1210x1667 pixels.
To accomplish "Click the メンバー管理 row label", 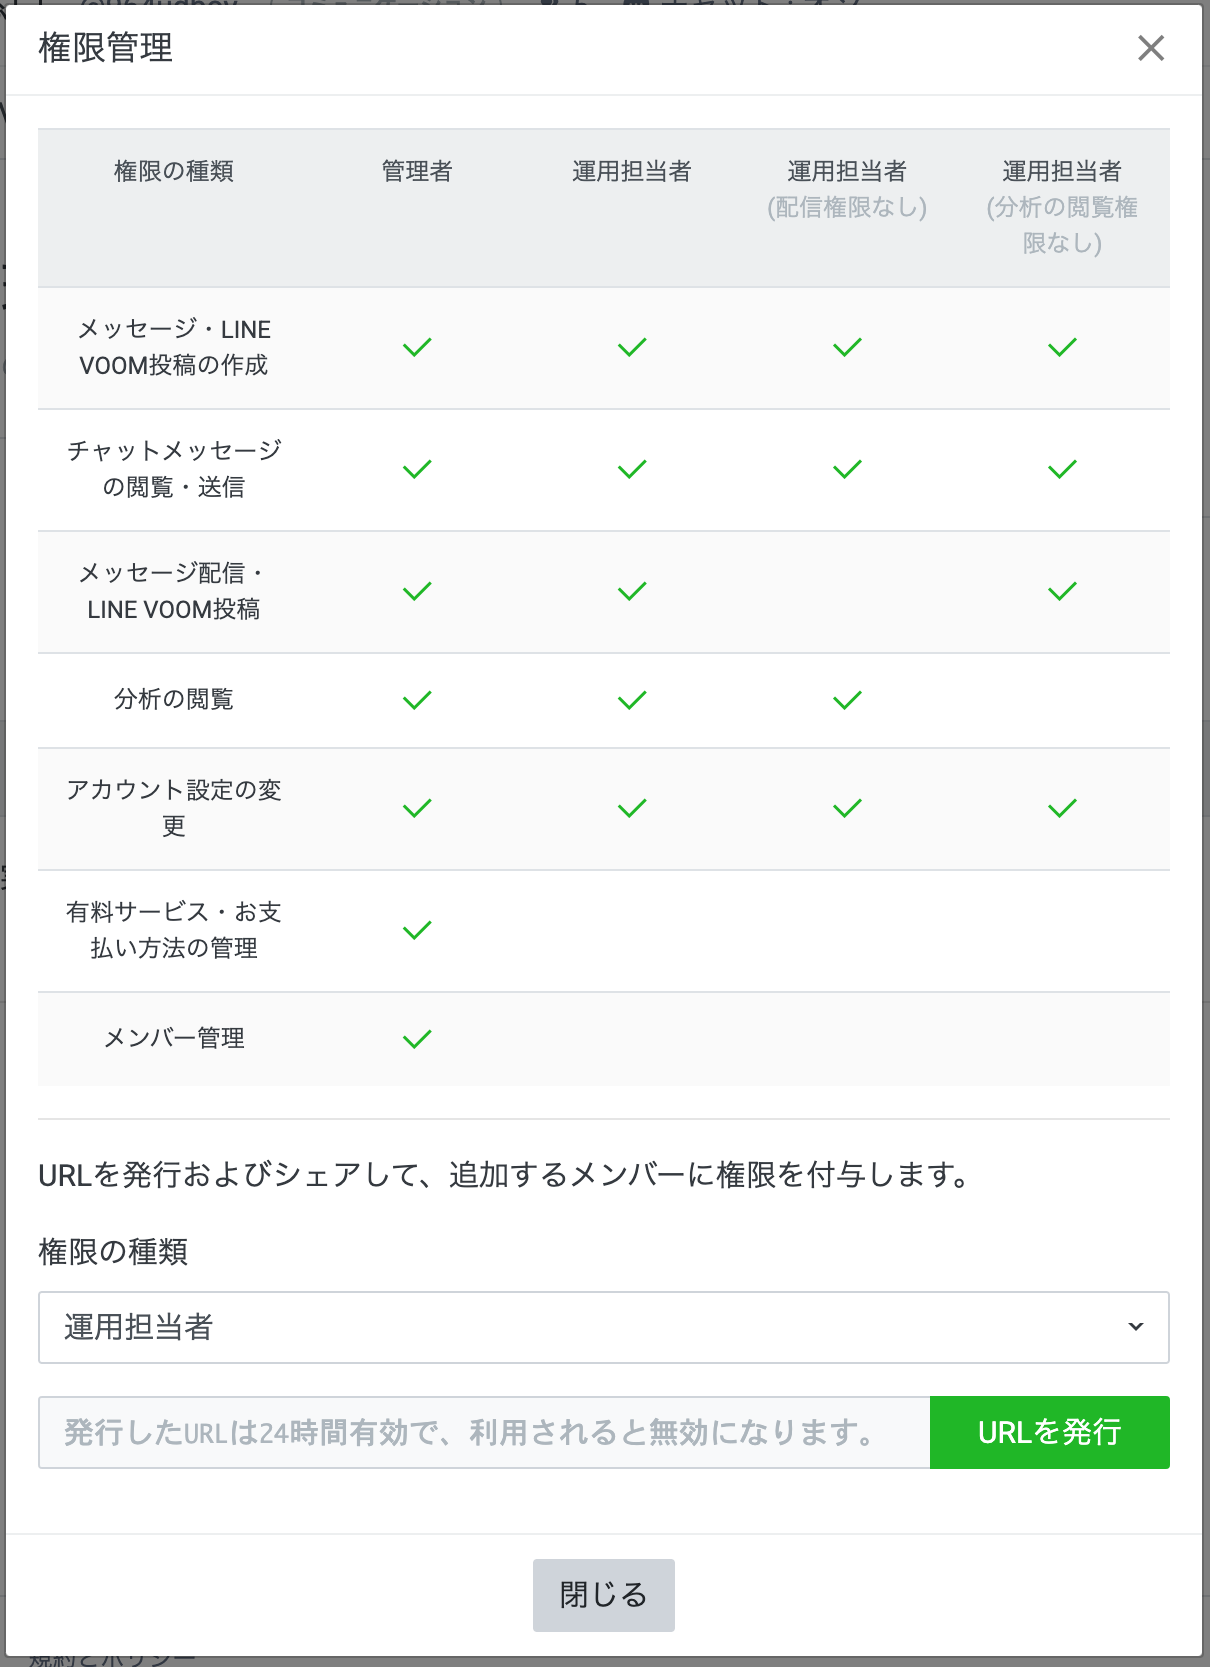I will coord(174,1038).
